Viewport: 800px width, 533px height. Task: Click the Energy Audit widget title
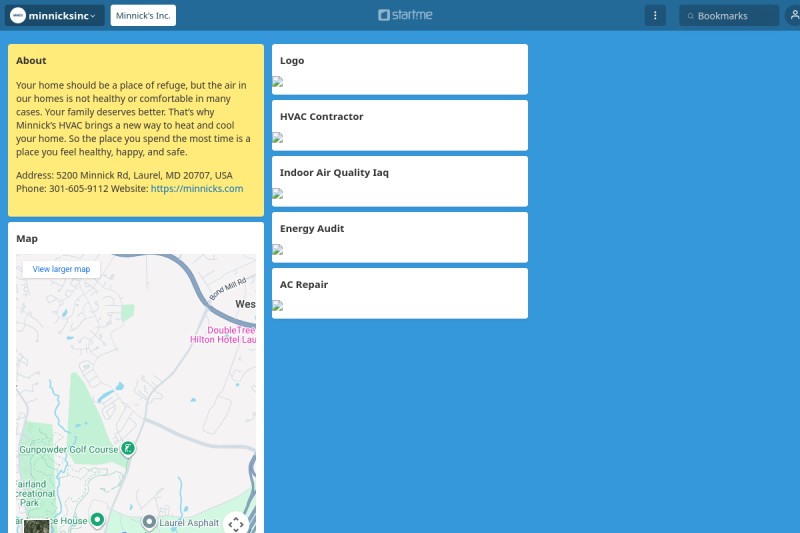[312, 229]
